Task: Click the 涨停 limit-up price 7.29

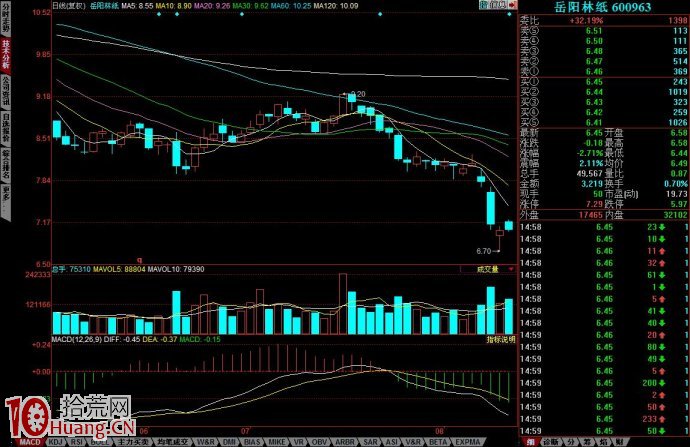Action: pyautogui.click(x=594, y=204)
